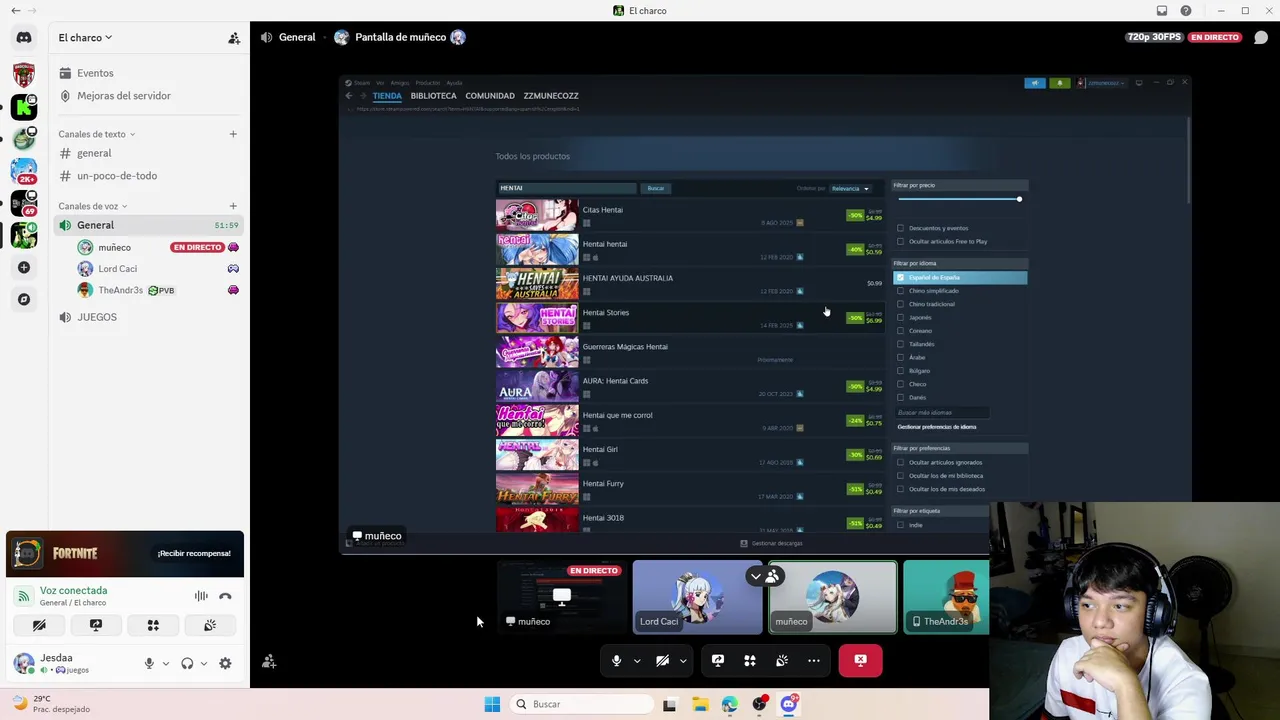This screenshot has height=720, width=1280.
Task: Open microphone input options arrow in user panel
Action: tap(166, 663)
